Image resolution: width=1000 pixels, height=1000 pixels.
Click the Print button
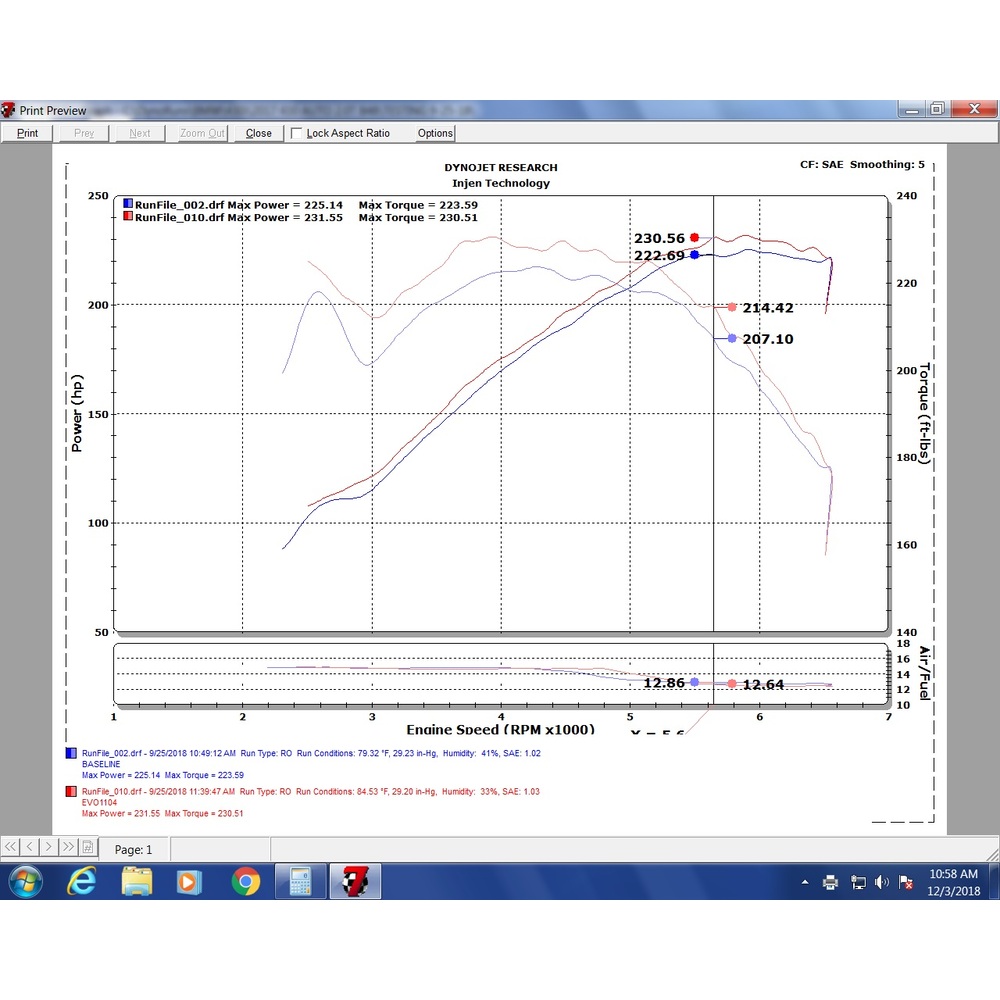click(27, 133)
